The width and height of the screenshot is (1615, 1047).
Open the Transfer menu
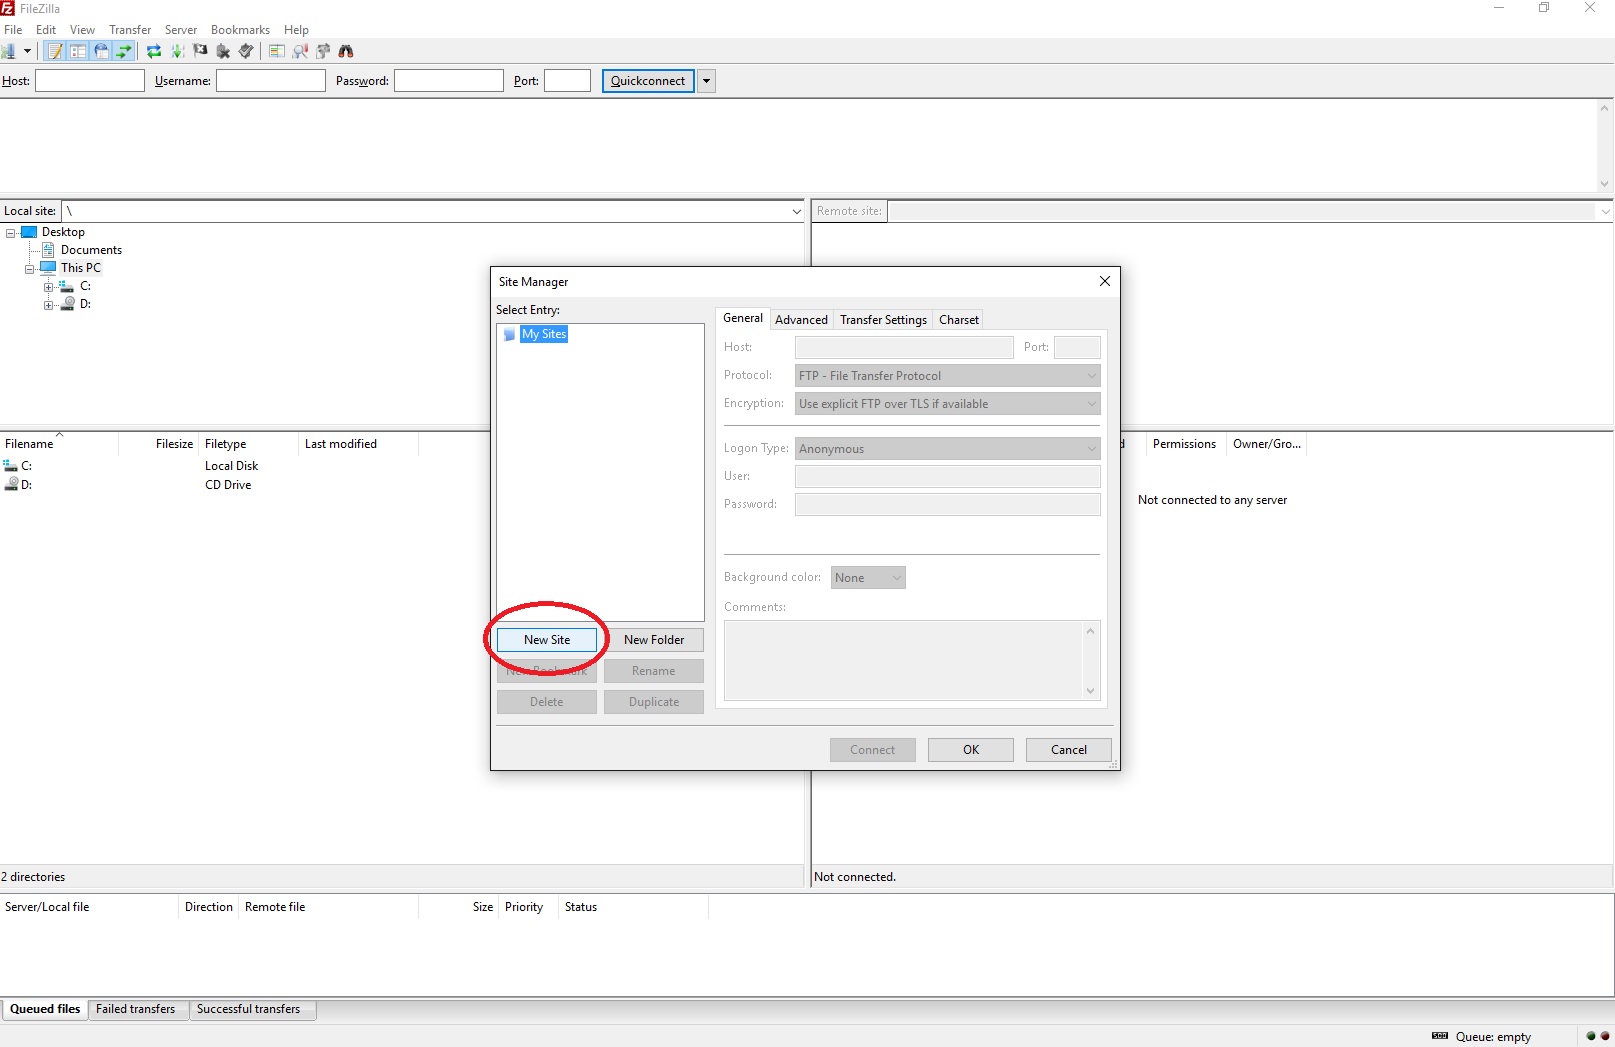click(130, 30)
